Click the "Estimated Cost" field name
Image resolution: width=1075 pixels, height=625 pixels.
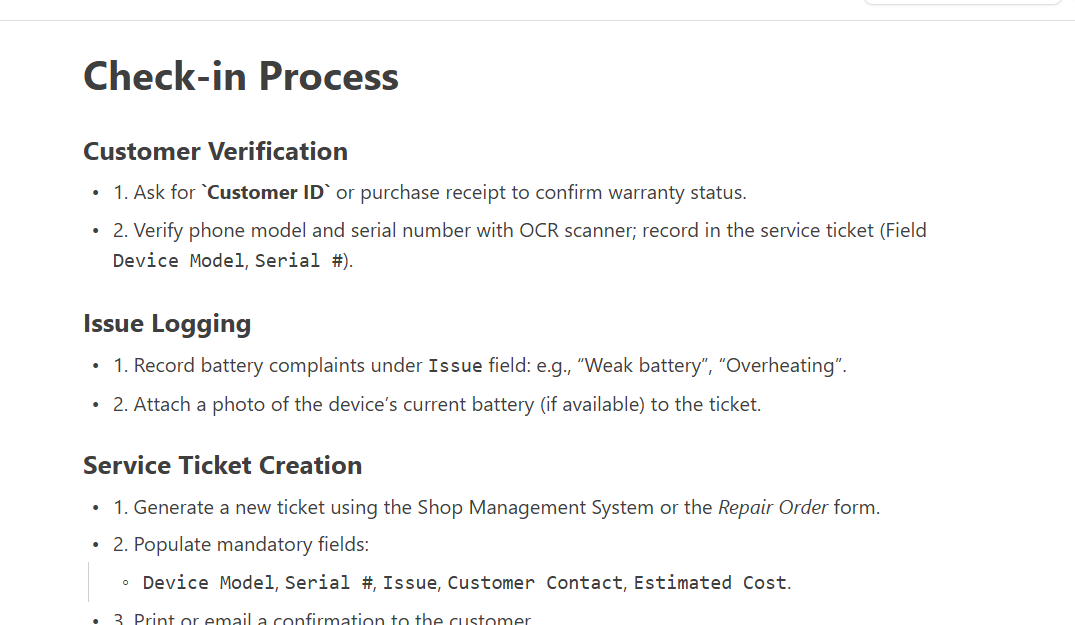[x=710, y=583]
